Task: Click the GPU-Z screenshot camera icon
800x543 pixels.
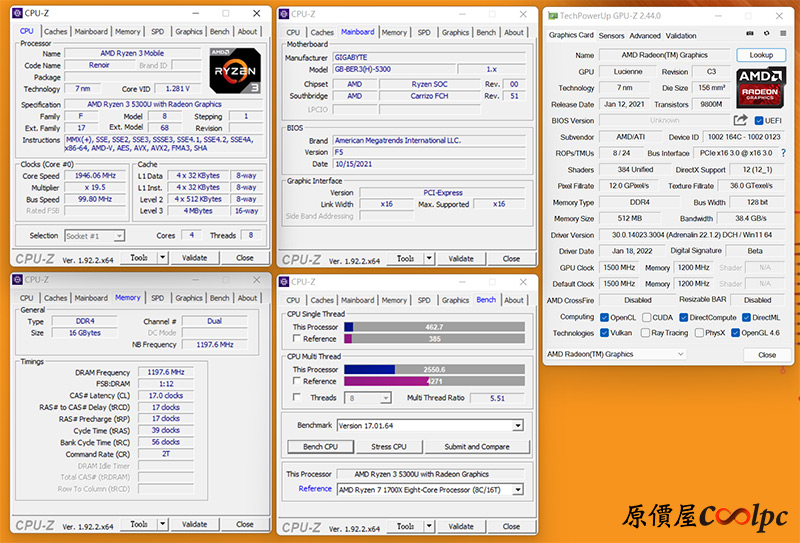Action: click(x=749, y=34)
